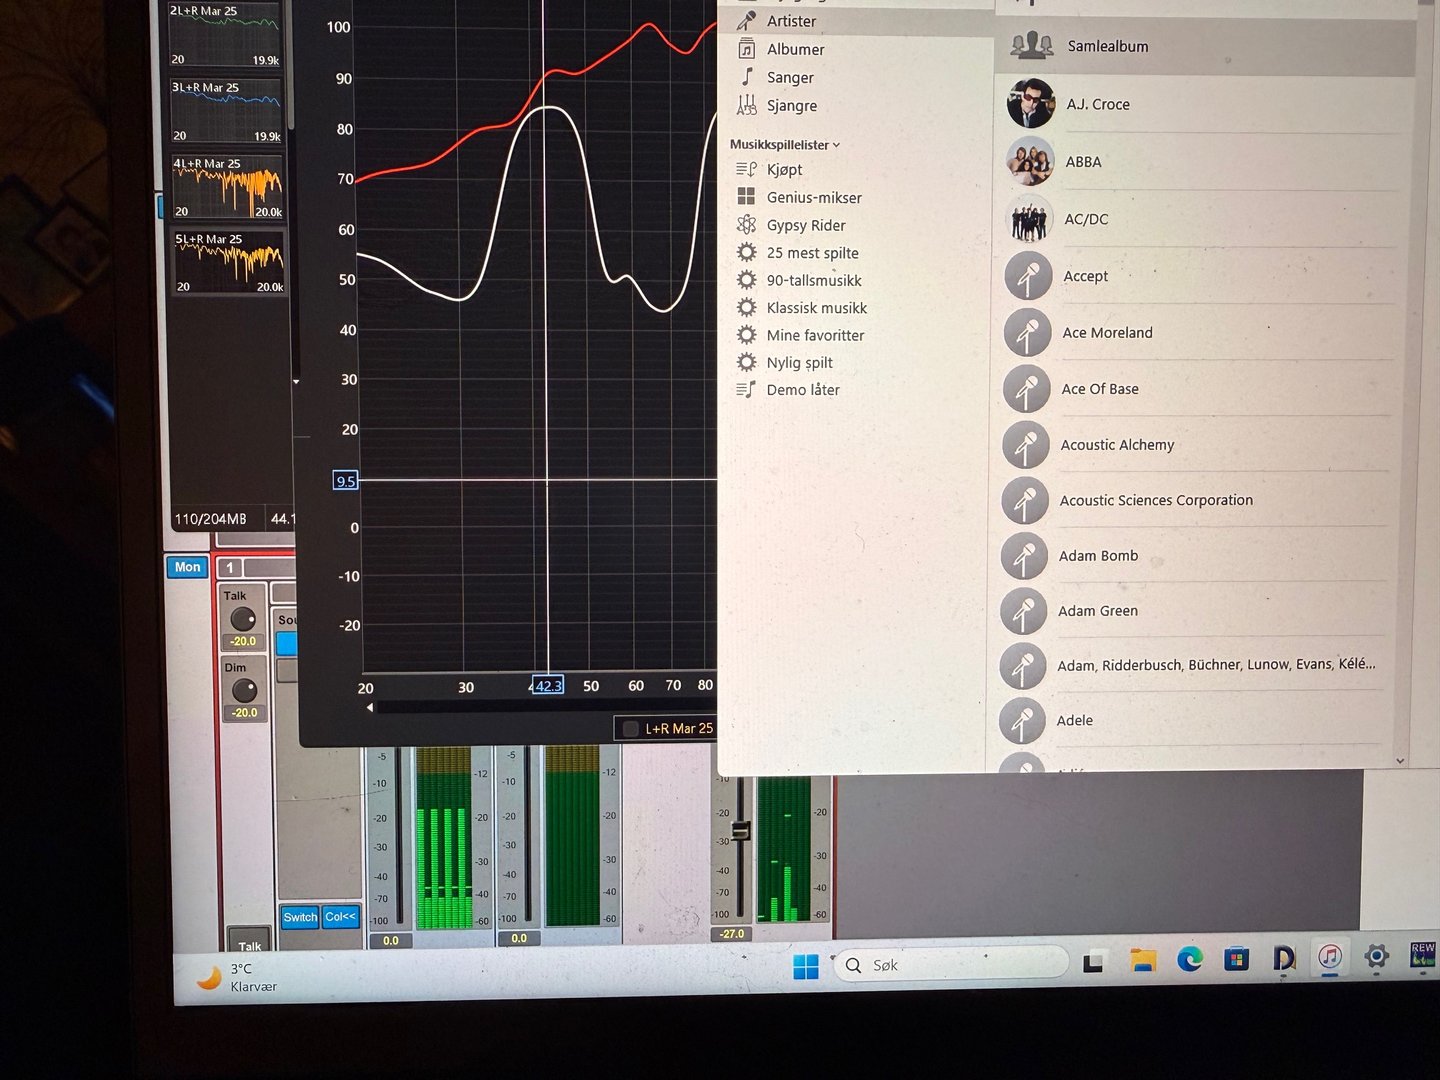Screen dimensions: 1440x1080
Task: Click the Talk knob in the mixer
Action: pos(243,618)
